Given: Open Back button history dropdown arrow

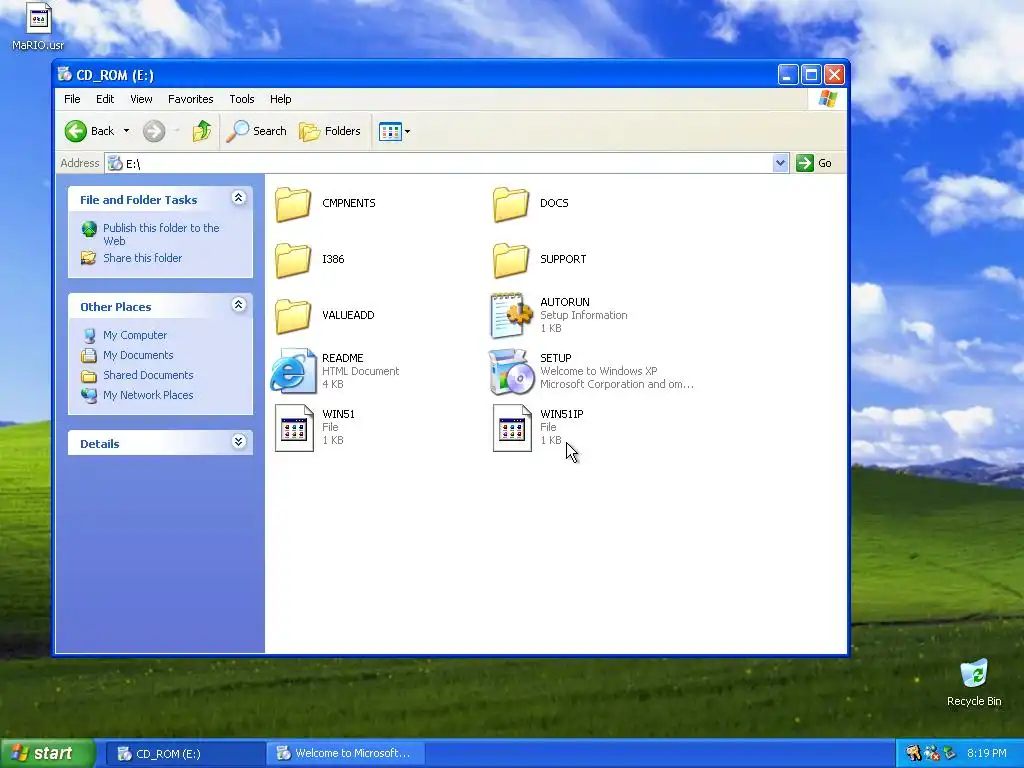Looking at the screenshot, I should click(x=127, y=131).
